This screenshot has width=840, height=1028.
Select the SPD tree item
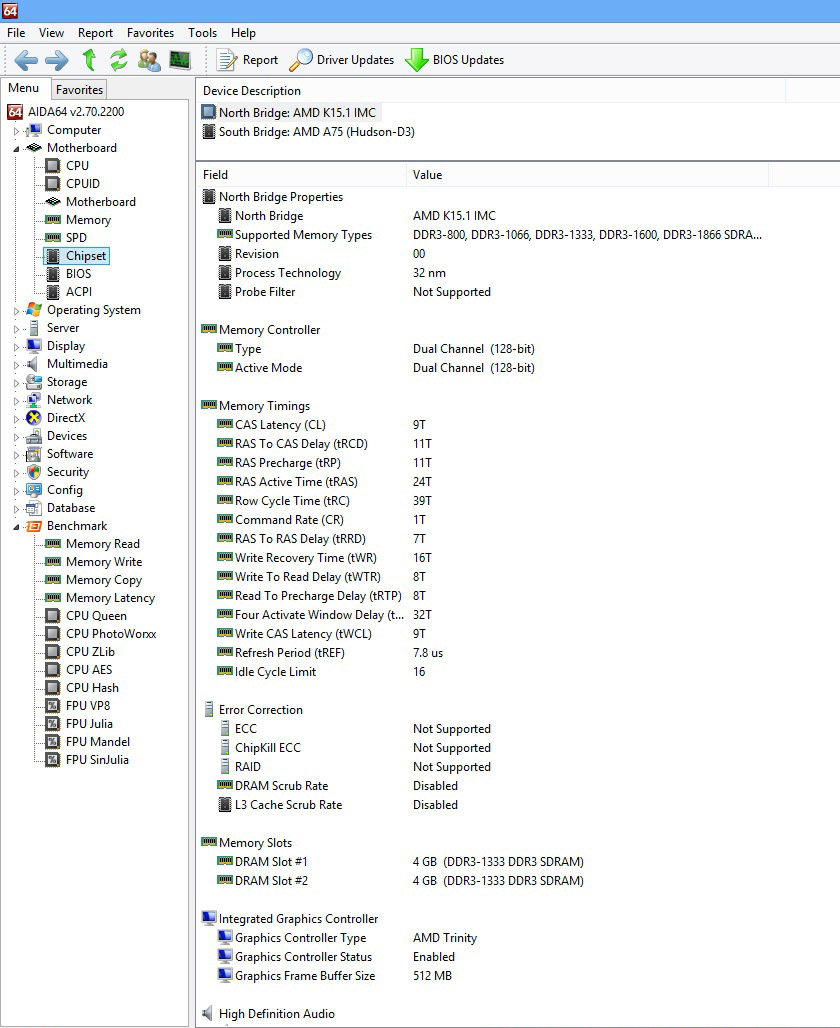[76, 237]
